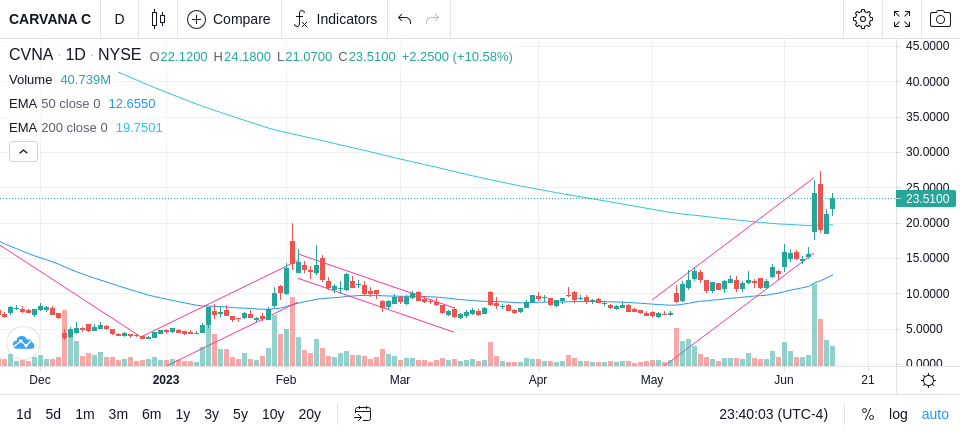Set range to 5d
The image size is (960, 433).
pos(53,414)
